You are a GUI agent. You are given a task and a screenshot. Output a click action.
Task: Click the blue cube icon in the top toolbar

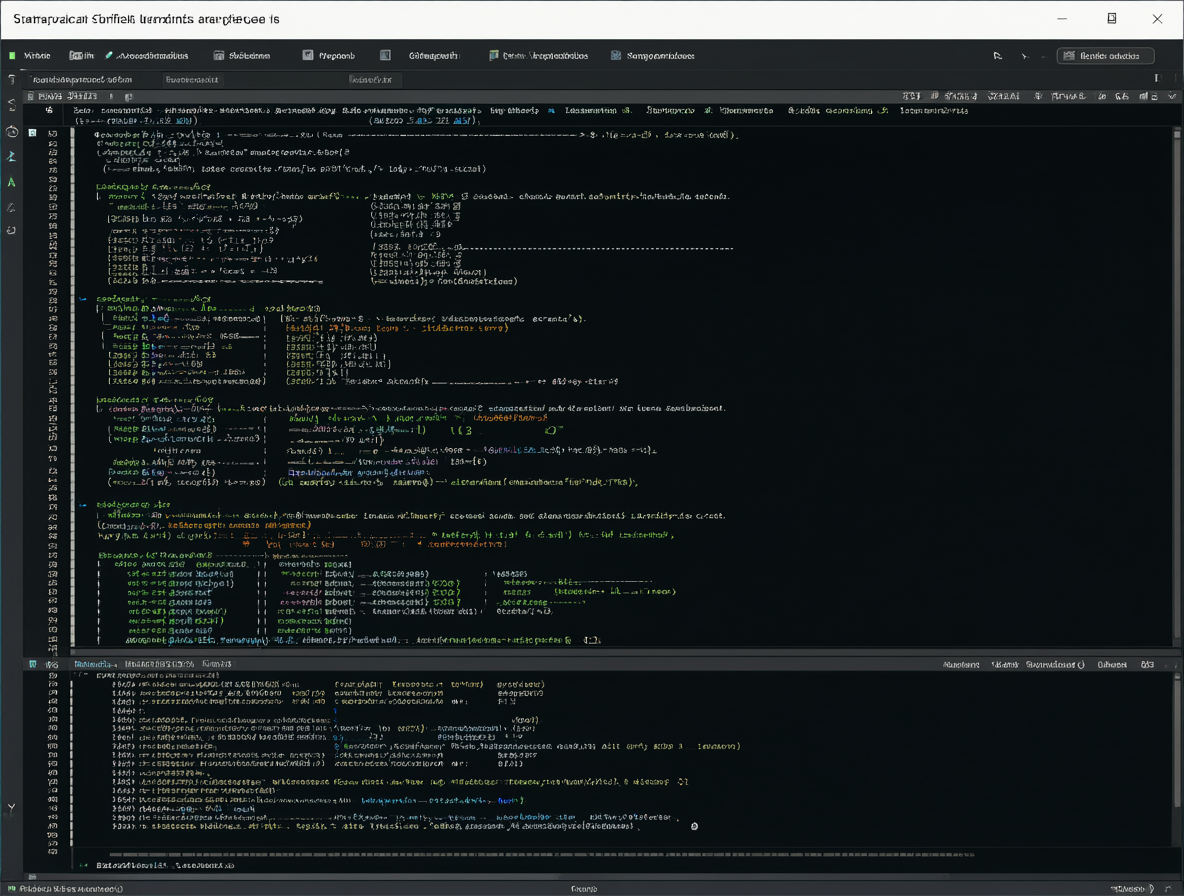click(616, 56)
